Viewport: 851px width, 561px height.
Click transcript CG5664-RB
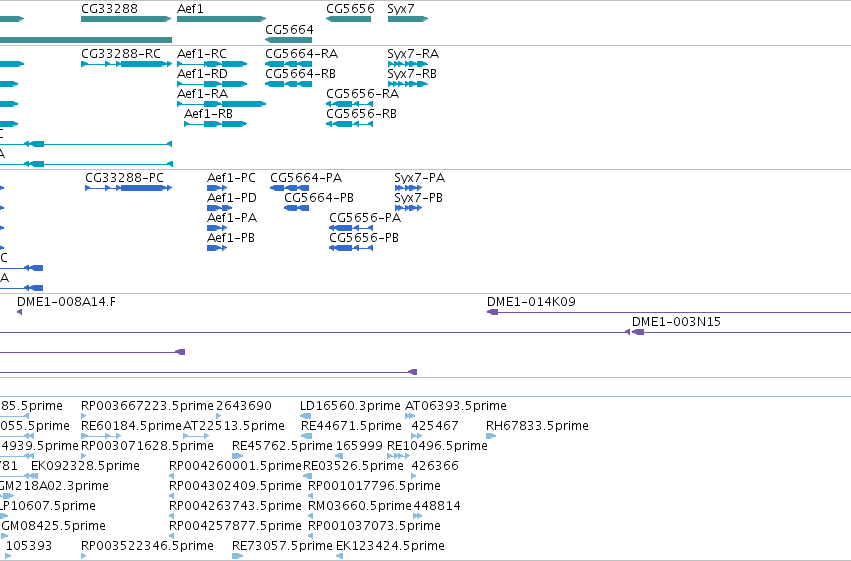(x=289, y=84)
